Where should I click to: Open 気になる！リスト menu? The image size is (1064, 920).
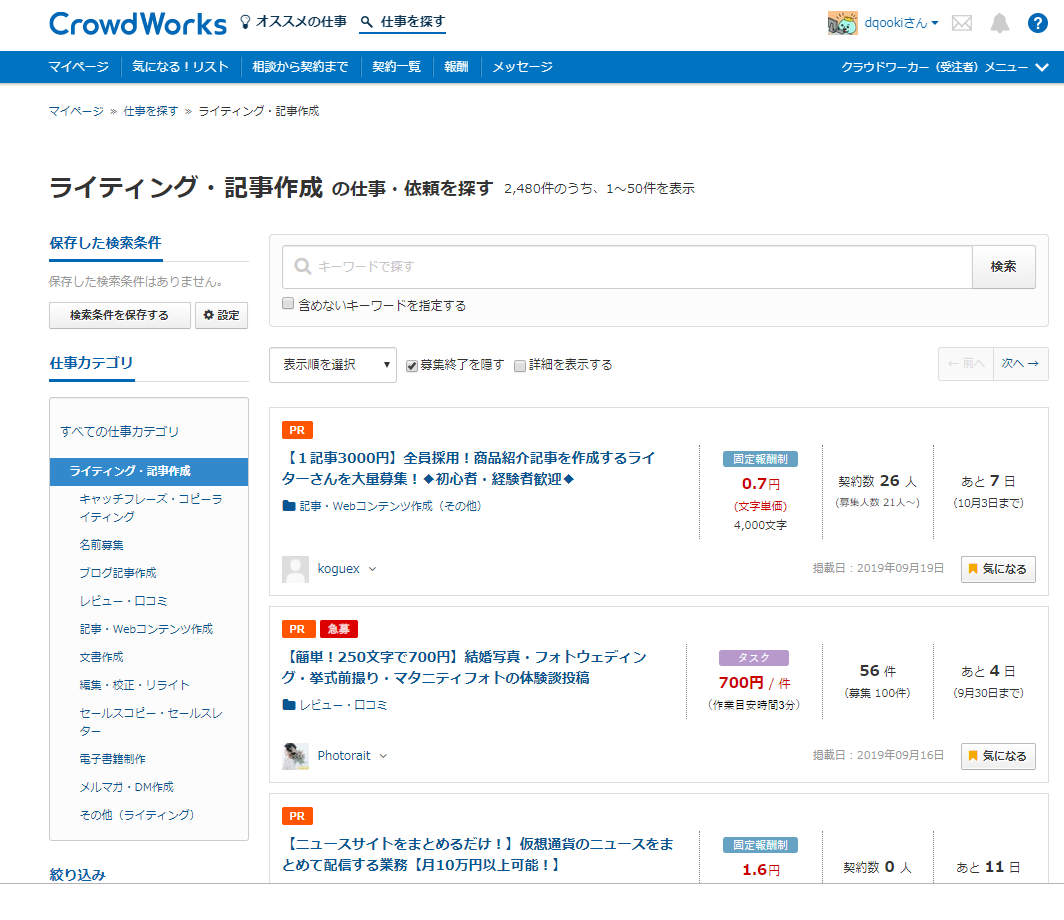180,67
